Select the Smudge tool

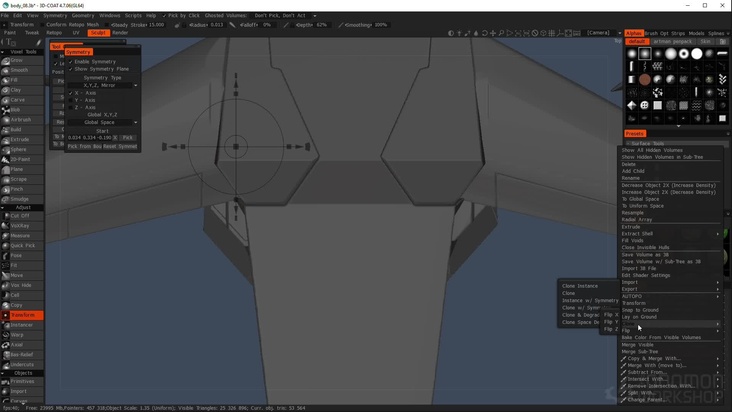[x=22, y=199]
